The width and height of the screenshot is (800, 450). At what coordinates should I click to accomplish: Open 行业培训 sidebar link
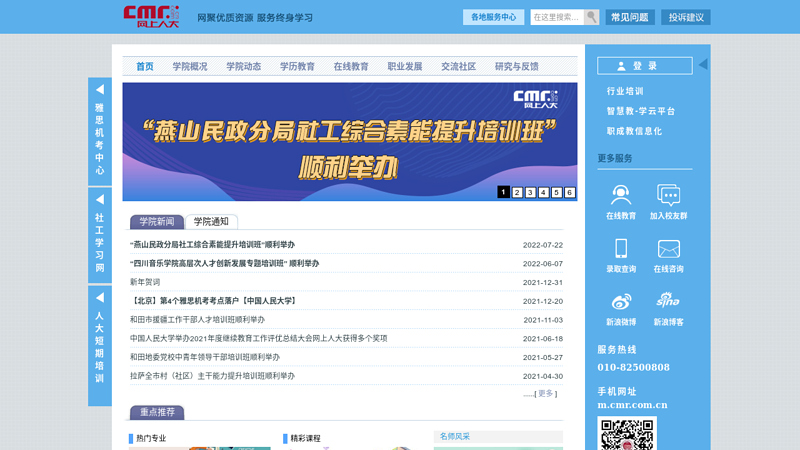[625, 91]
